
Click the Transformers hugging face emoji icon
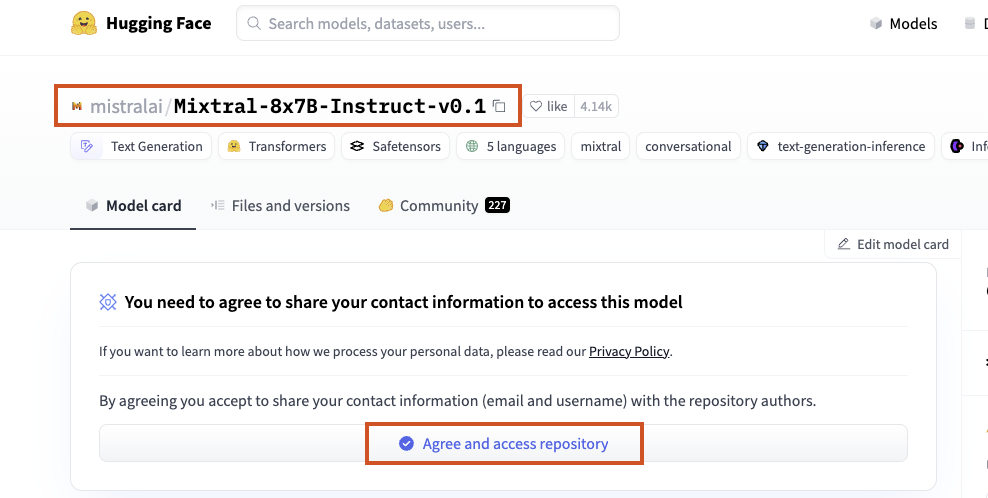point(234,146)
